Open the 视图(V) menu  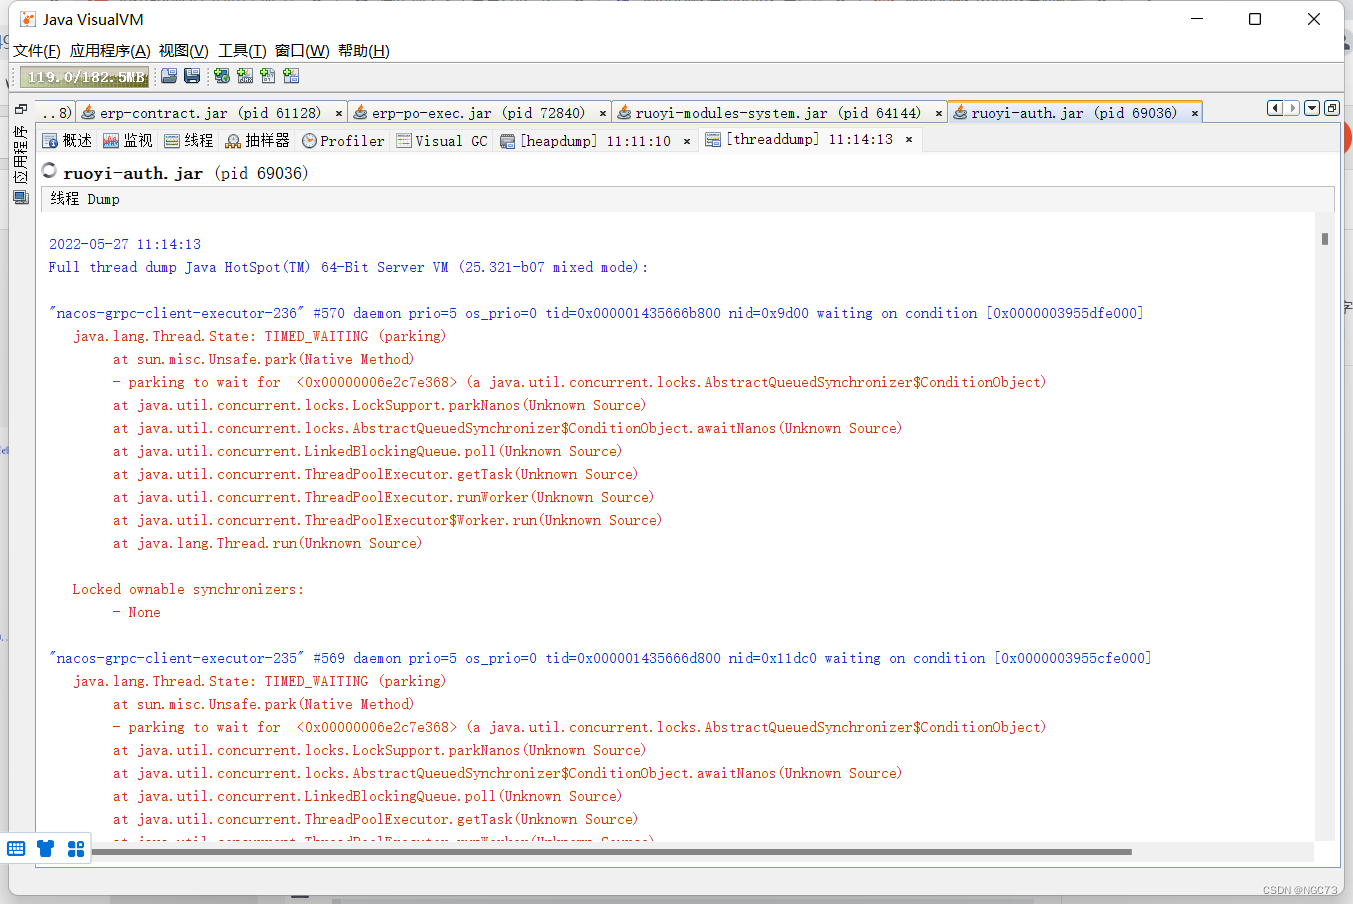pos(183,51)
